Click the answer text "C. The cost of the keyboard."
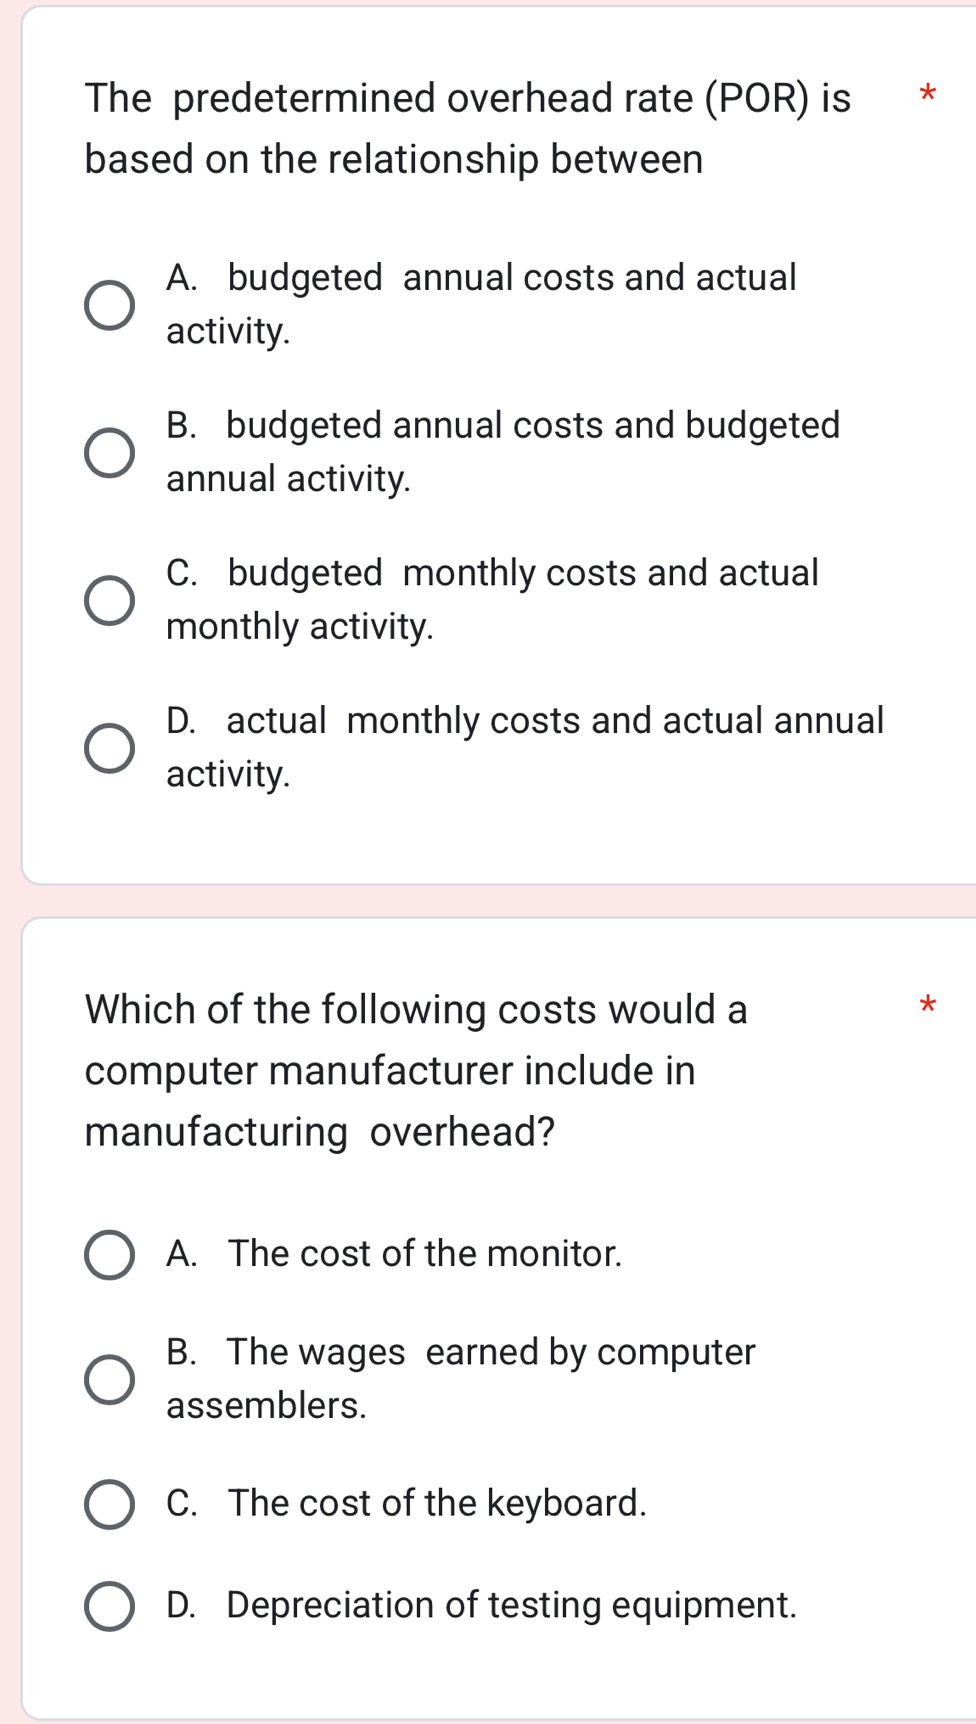This screenshot has height=1724, width=976. [406, 1503]
